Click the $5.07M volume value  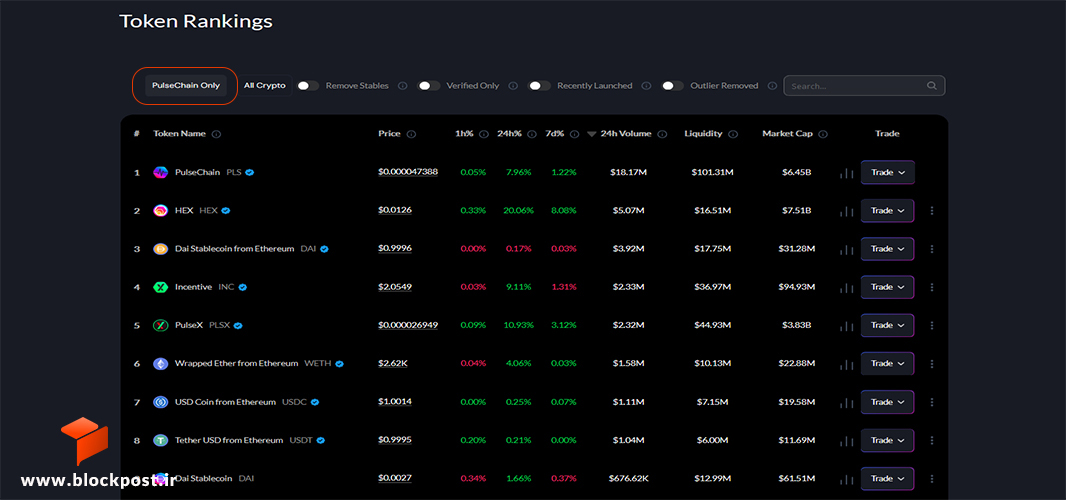tap(628, 211)
